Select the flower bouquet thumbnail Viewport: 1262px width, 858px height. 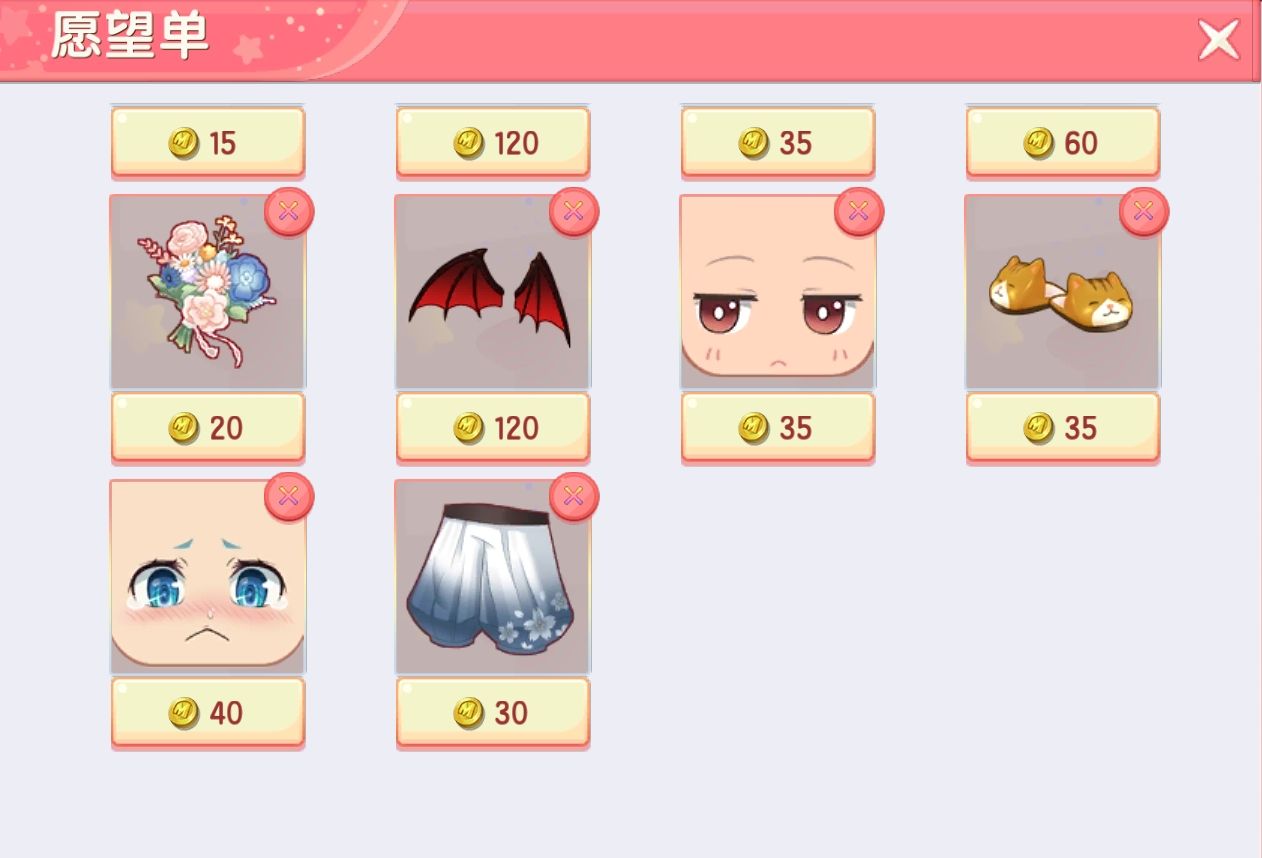208,292
